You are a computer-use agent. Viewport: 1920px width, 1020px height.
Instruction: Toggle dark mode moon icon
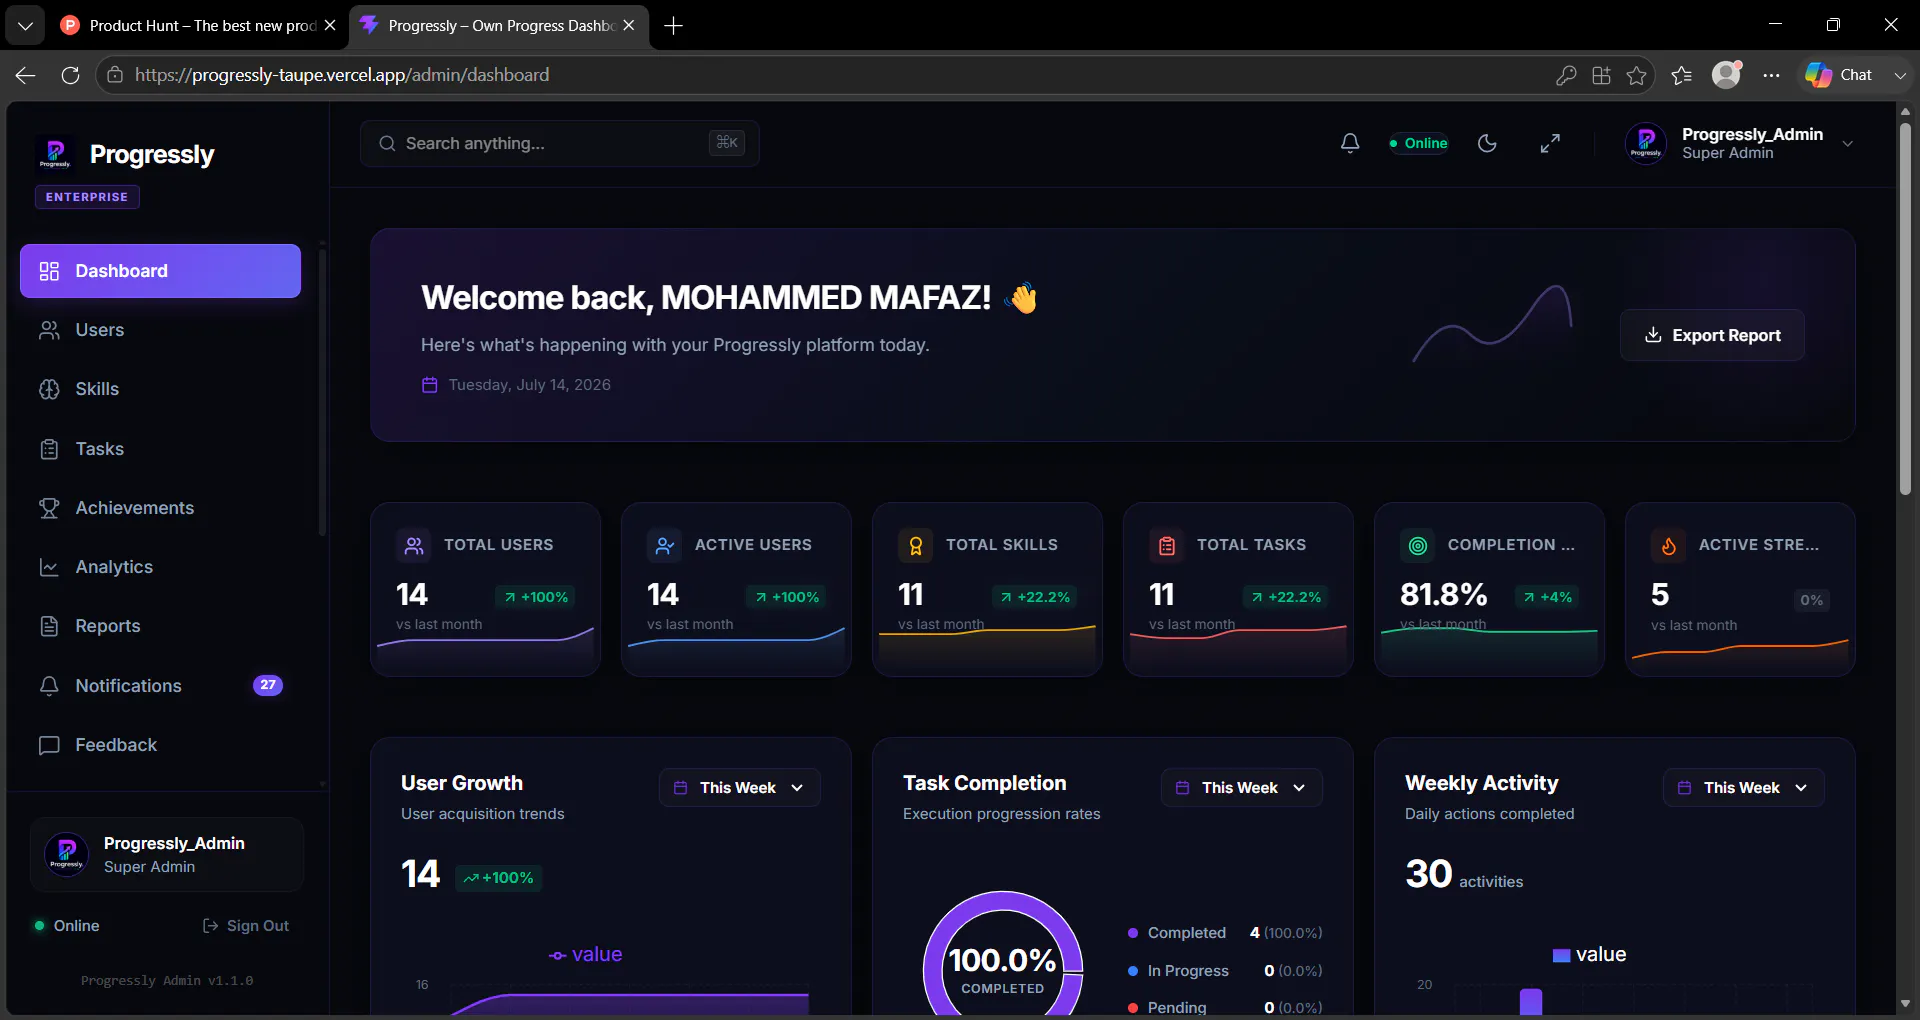coord(1487,143)
